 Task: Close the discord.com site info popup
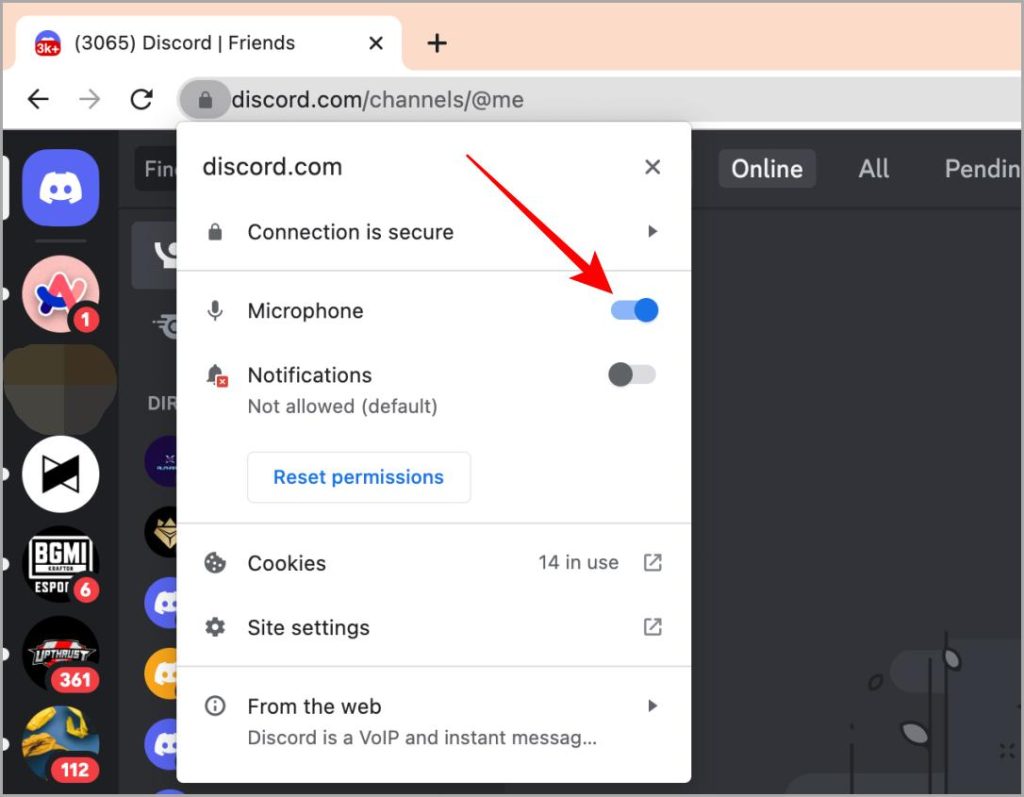[x=652, y=167]
